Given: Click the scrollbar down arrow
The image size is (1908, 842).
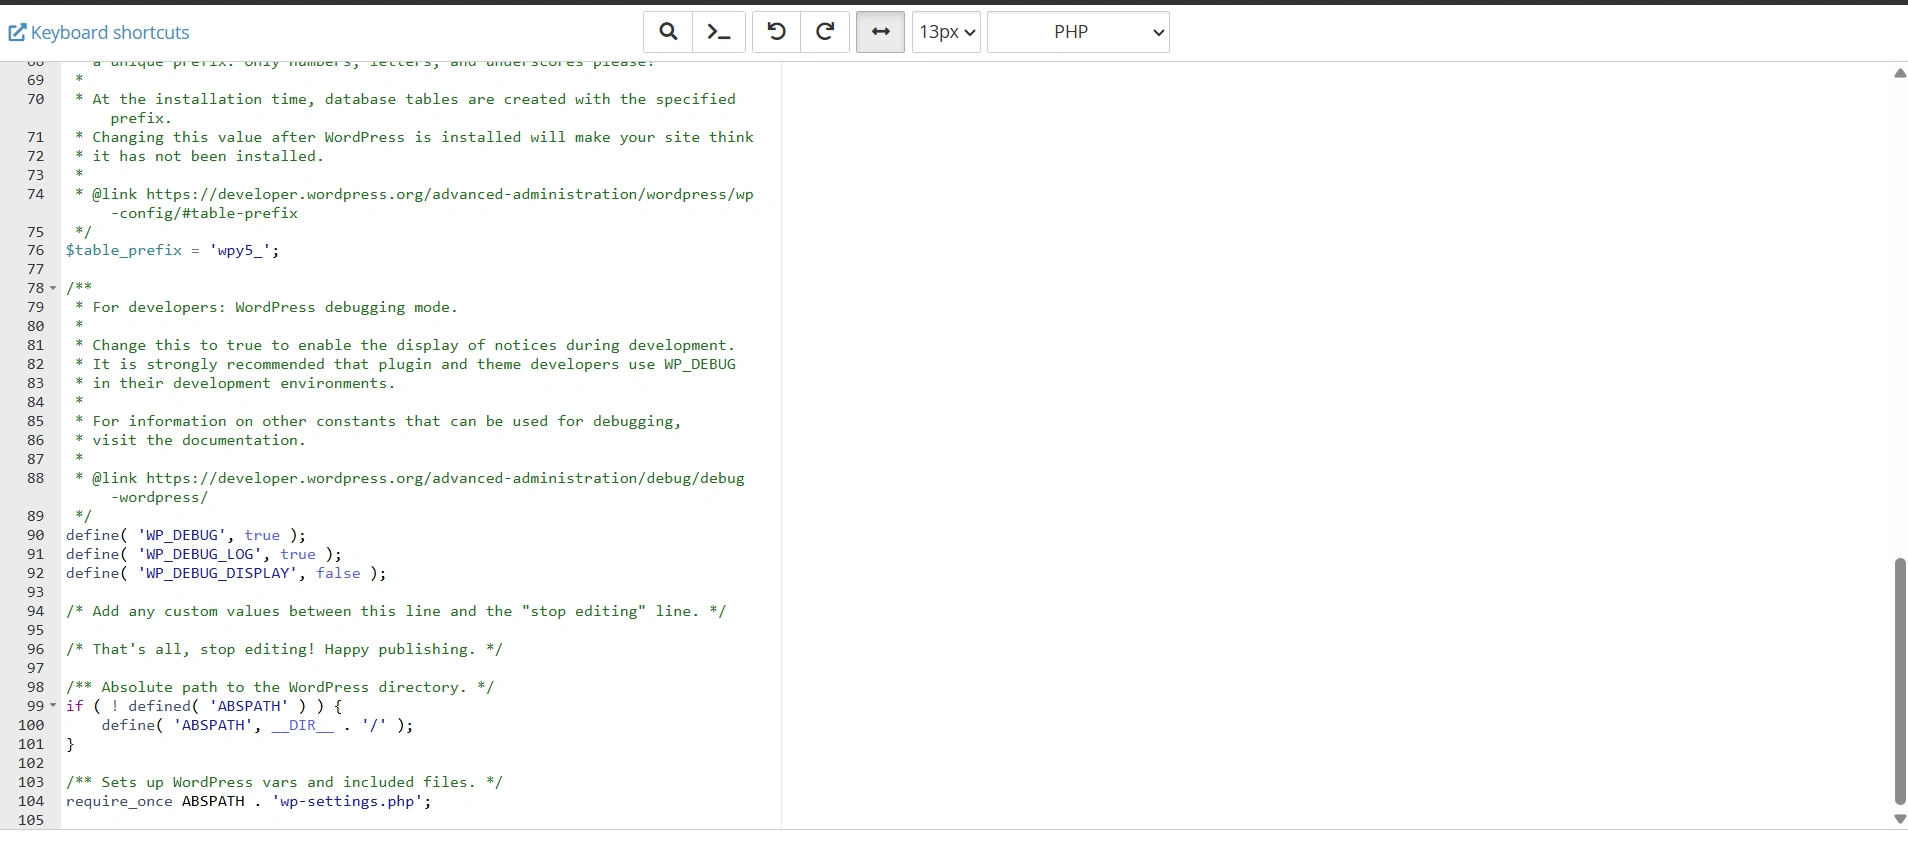Looking at the screenshot, I should [x=1900, y=819].
